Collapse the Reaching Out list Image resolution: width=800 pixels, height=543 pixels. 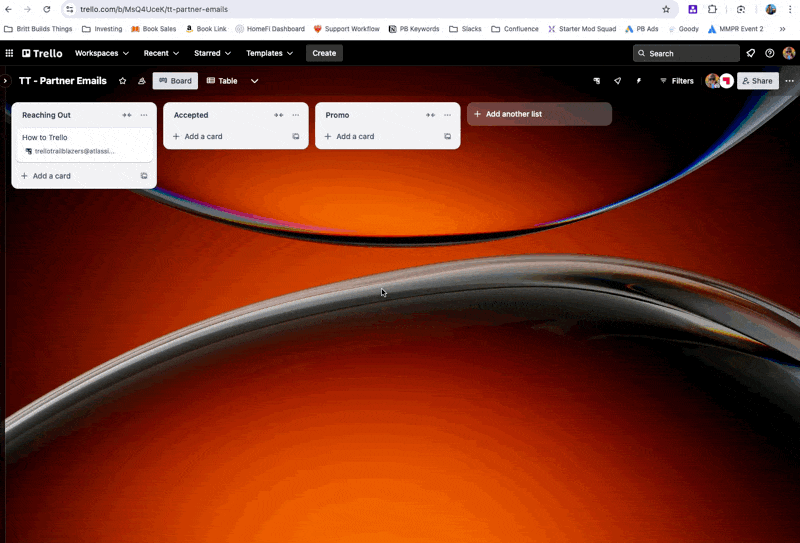pos(127,115)
